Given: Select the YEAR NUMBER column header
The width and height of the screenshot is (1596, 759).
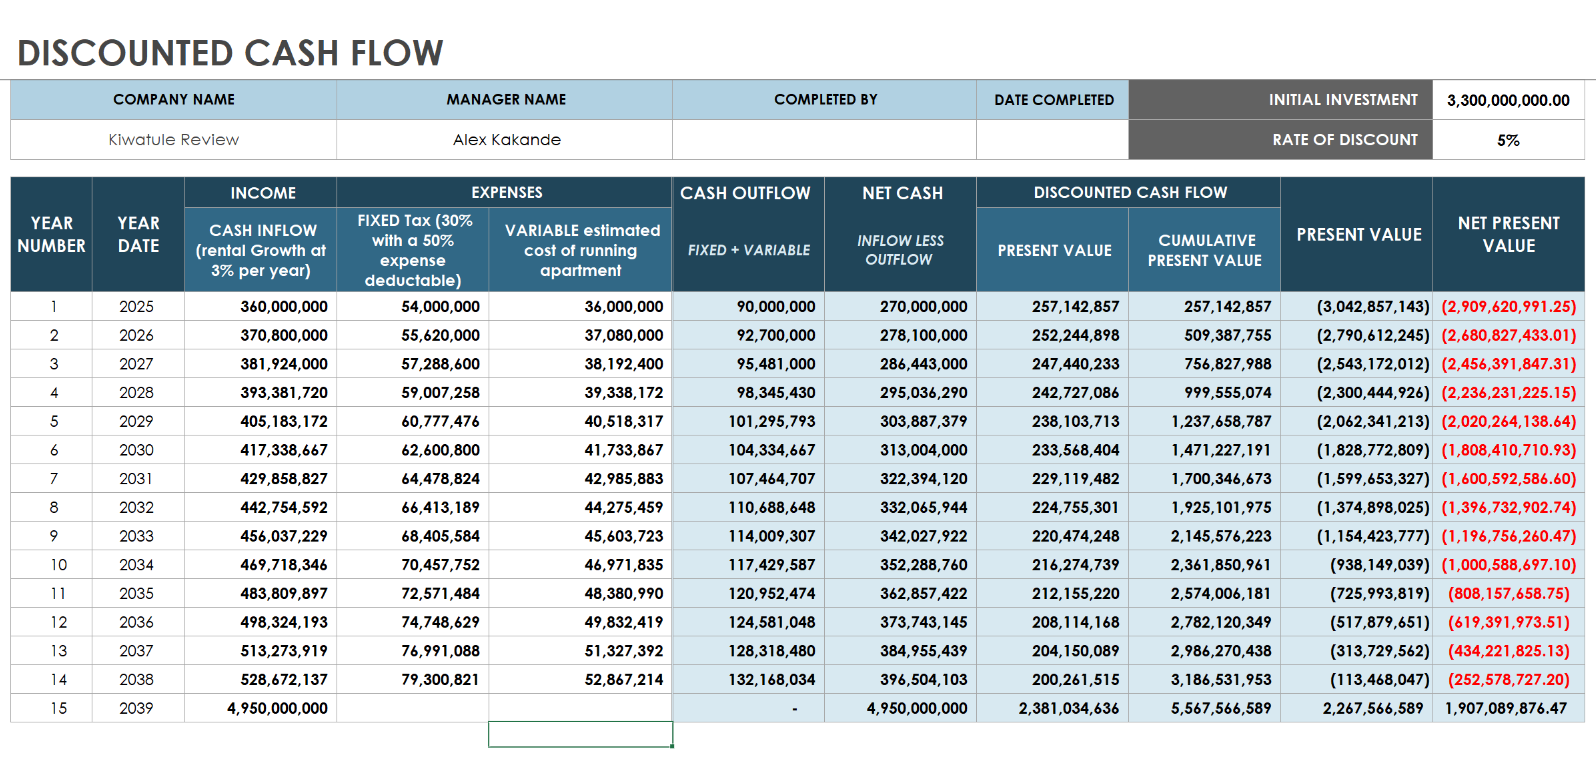Looking at the screenshot, I should pos(51,234).
